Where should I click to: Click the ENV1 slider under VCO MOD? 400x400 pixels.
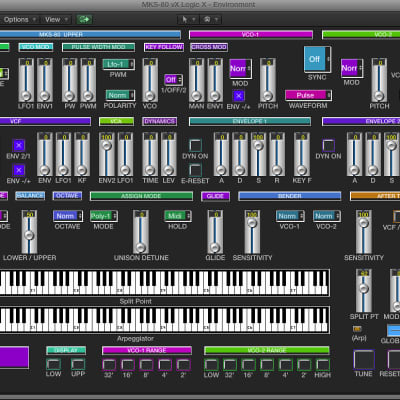tap(45, 80)
